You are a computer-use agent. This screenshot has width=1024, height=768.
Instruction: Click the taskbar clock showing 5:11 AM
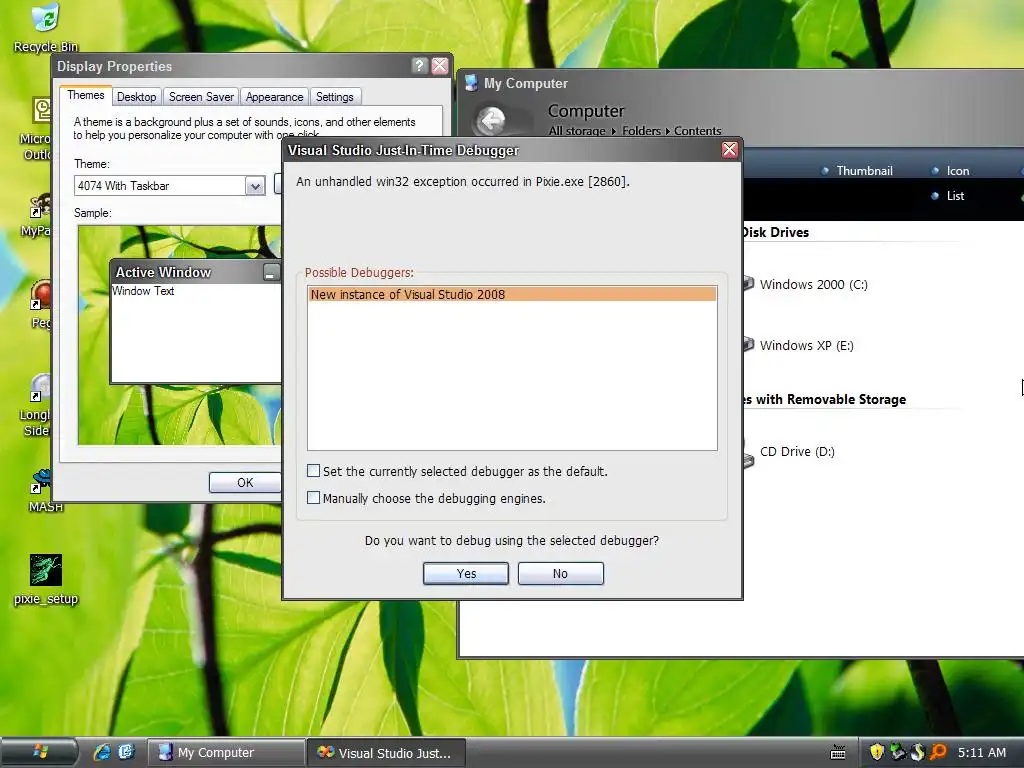982,752
